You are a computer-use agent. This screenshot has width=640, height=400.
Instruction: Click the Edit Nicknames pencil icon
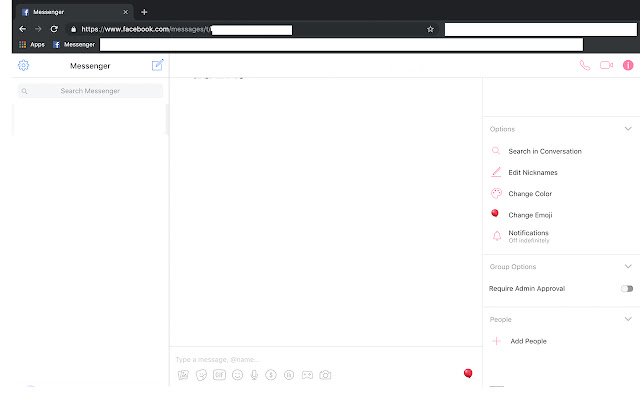[496, 172]
